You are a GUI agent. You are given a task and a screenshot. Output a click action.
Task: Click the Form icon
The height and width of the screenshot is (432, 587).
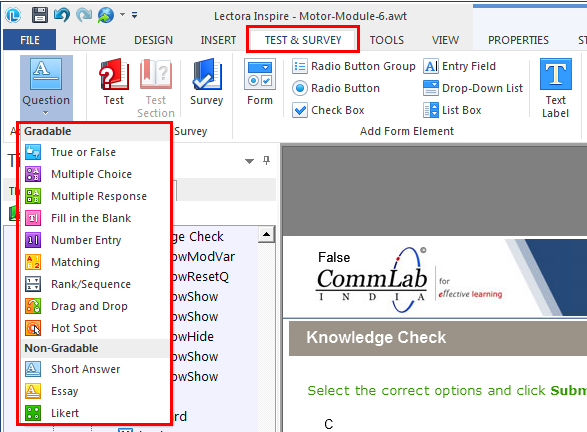click(260, 74)
